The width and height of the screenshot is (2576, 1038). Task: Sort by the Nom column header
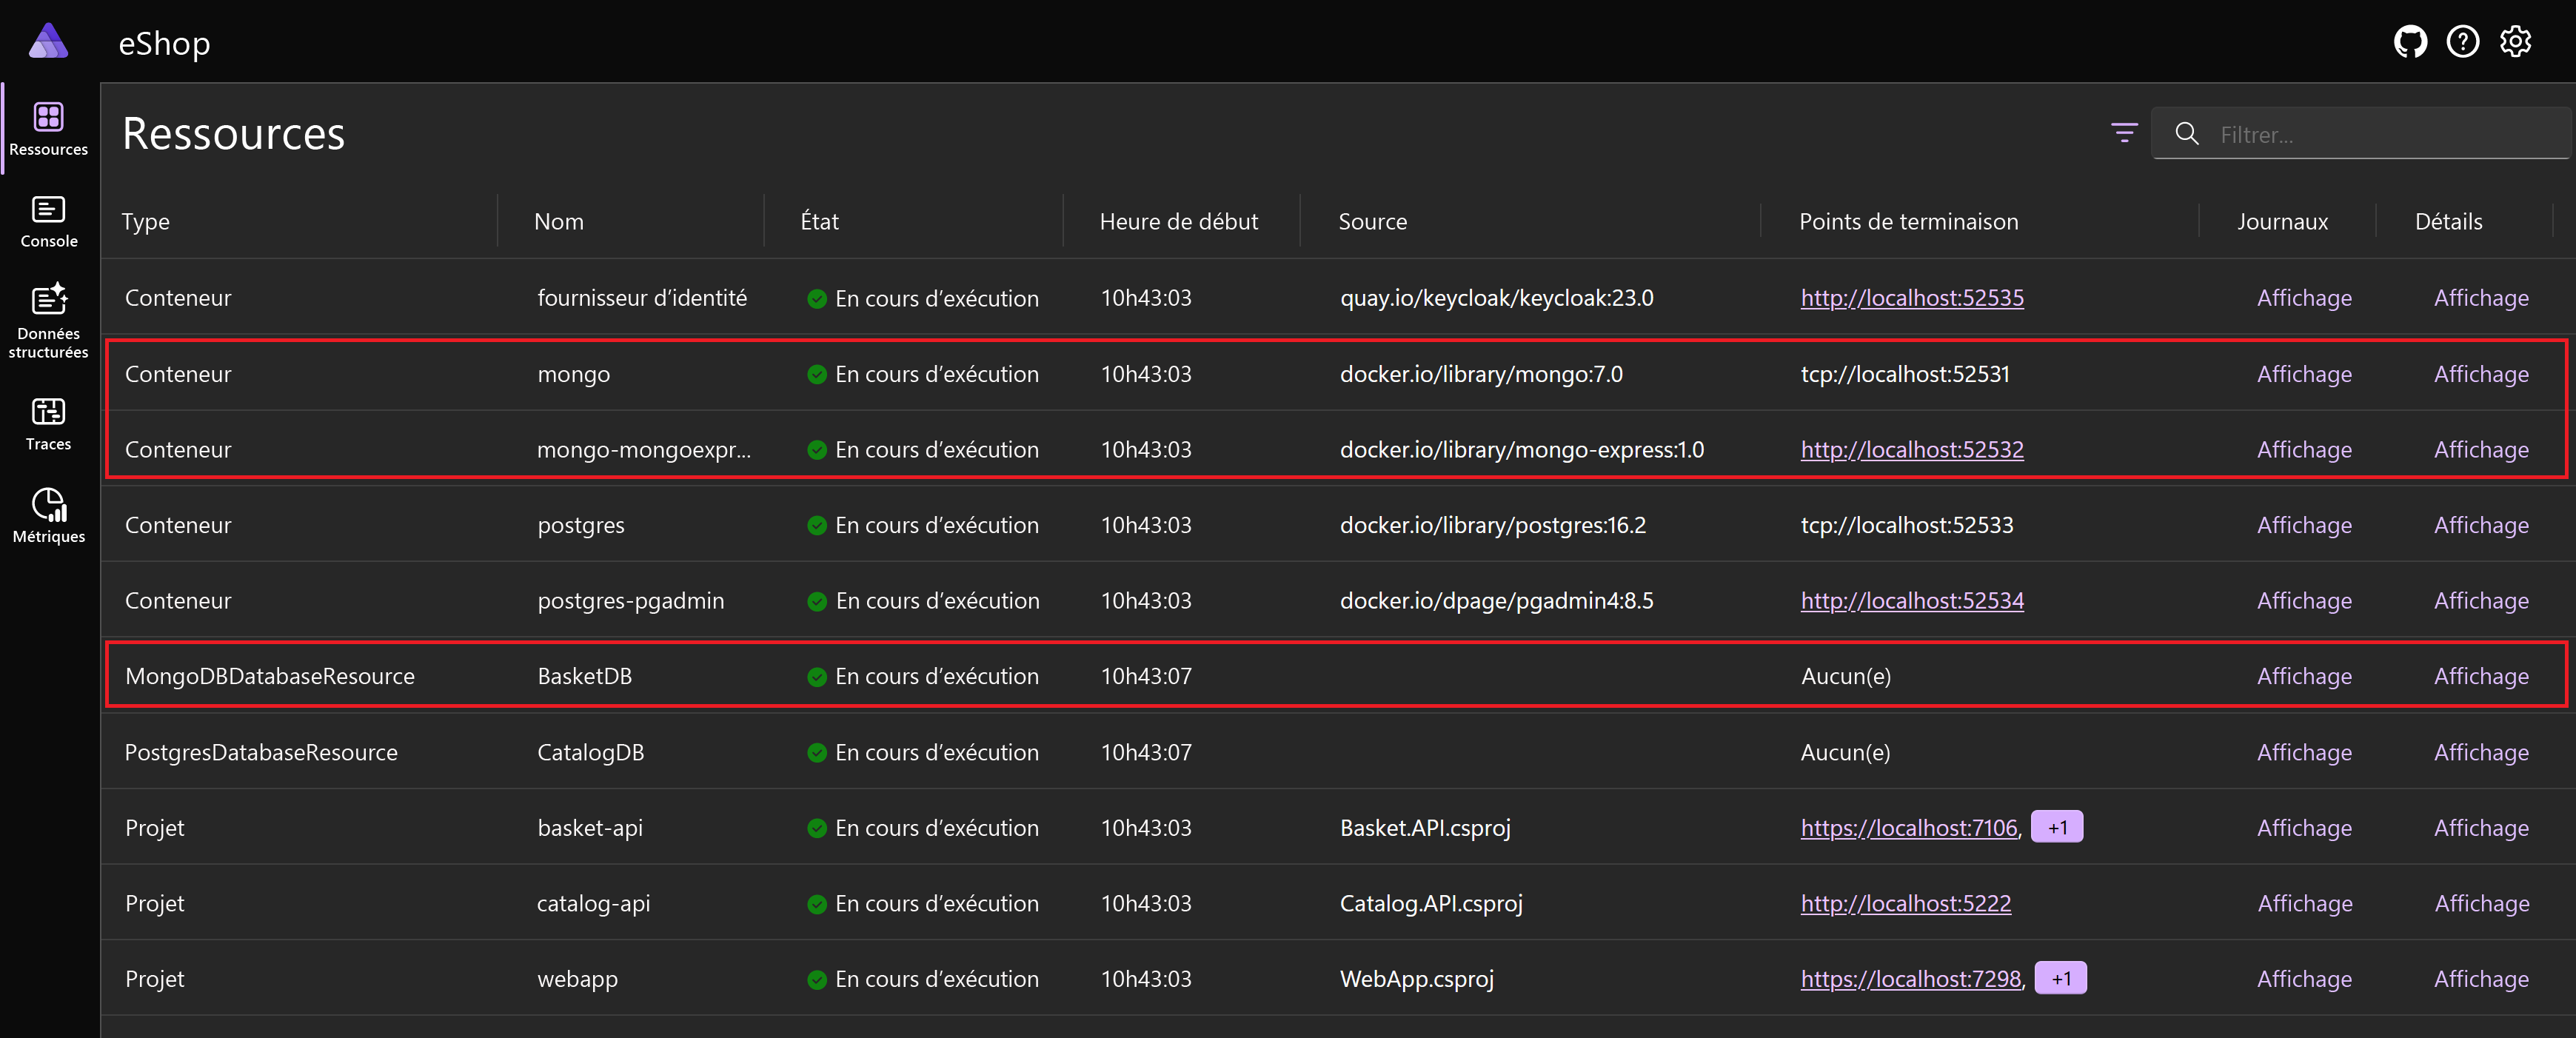[558, 221]
